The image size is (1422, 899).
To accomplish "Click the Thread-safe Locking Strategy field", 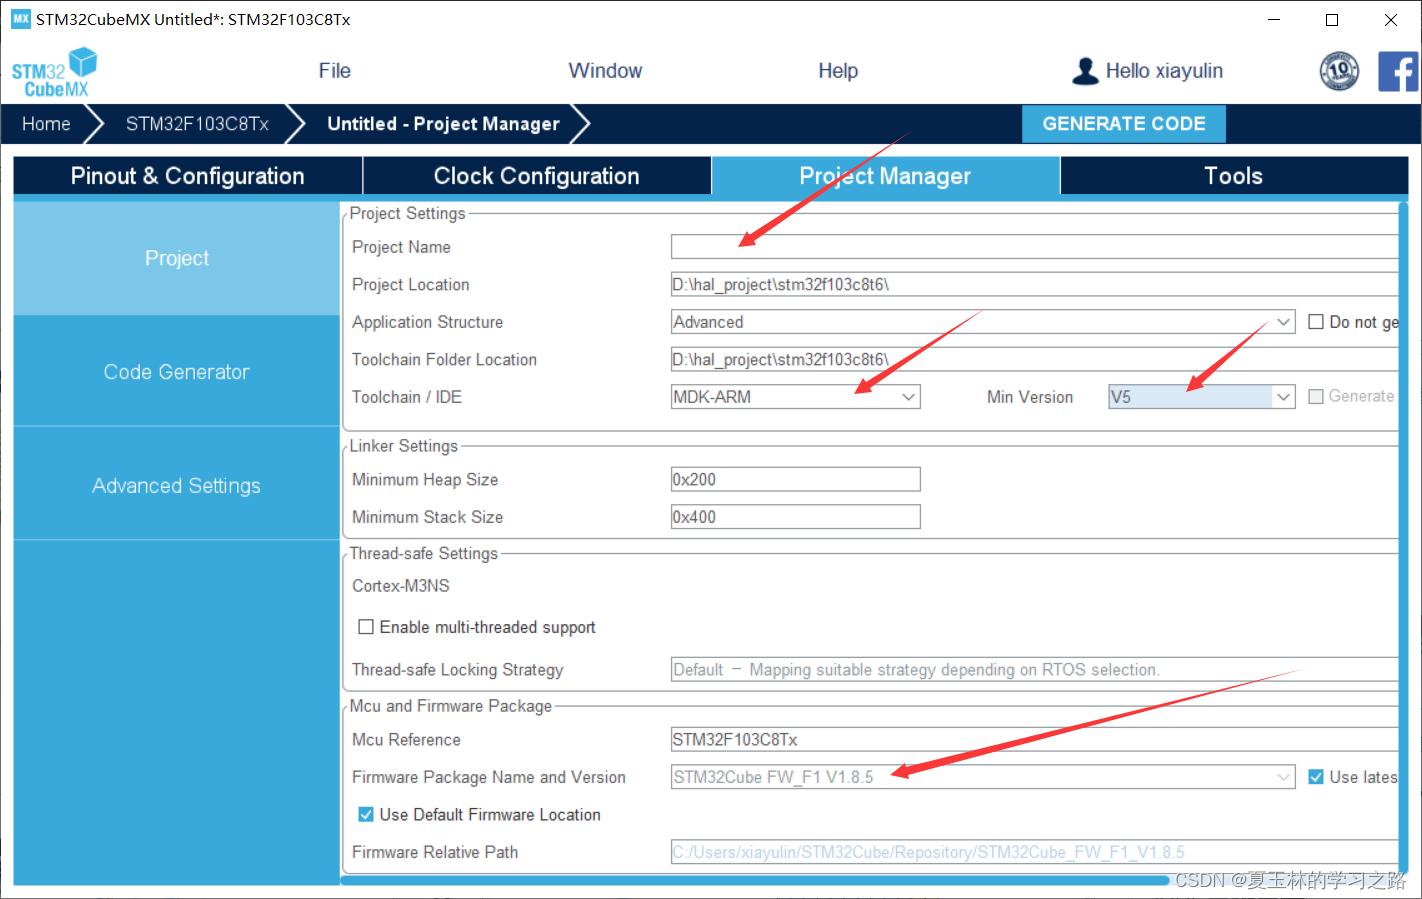I will tap(1034, 670).
